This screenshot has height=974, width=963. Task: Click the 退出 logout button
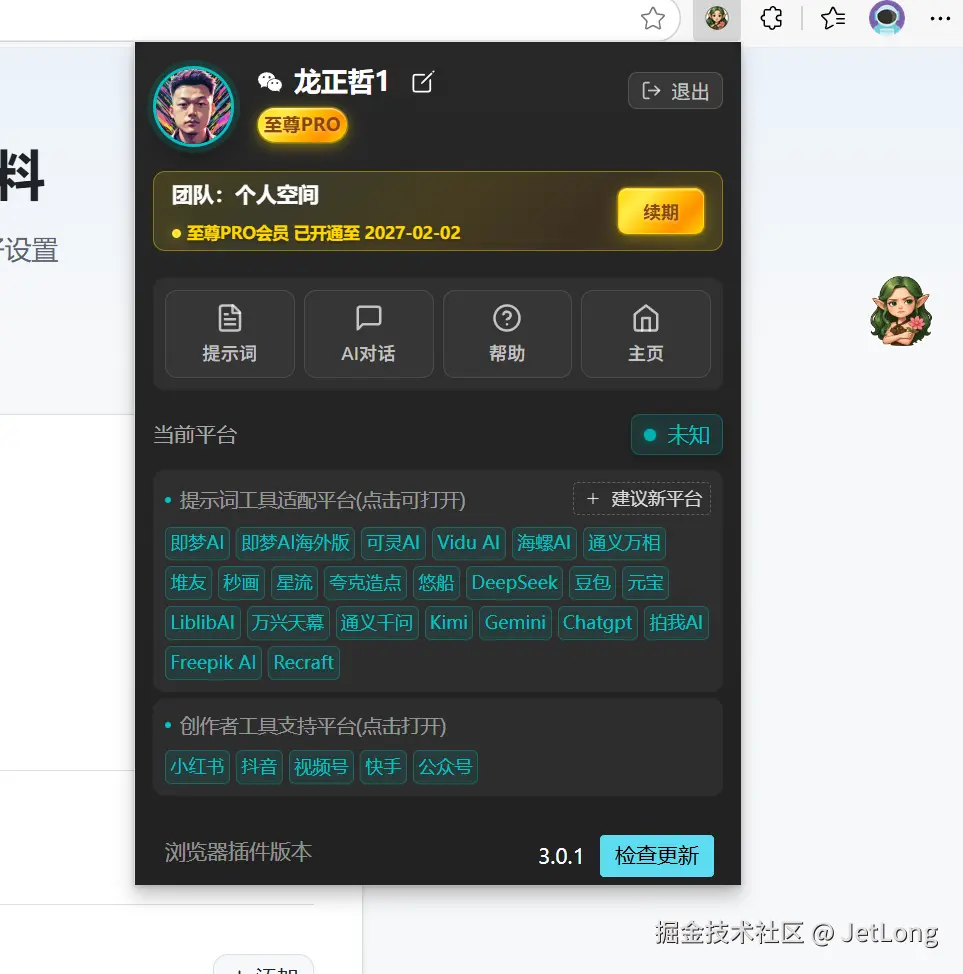coord(675,91)
